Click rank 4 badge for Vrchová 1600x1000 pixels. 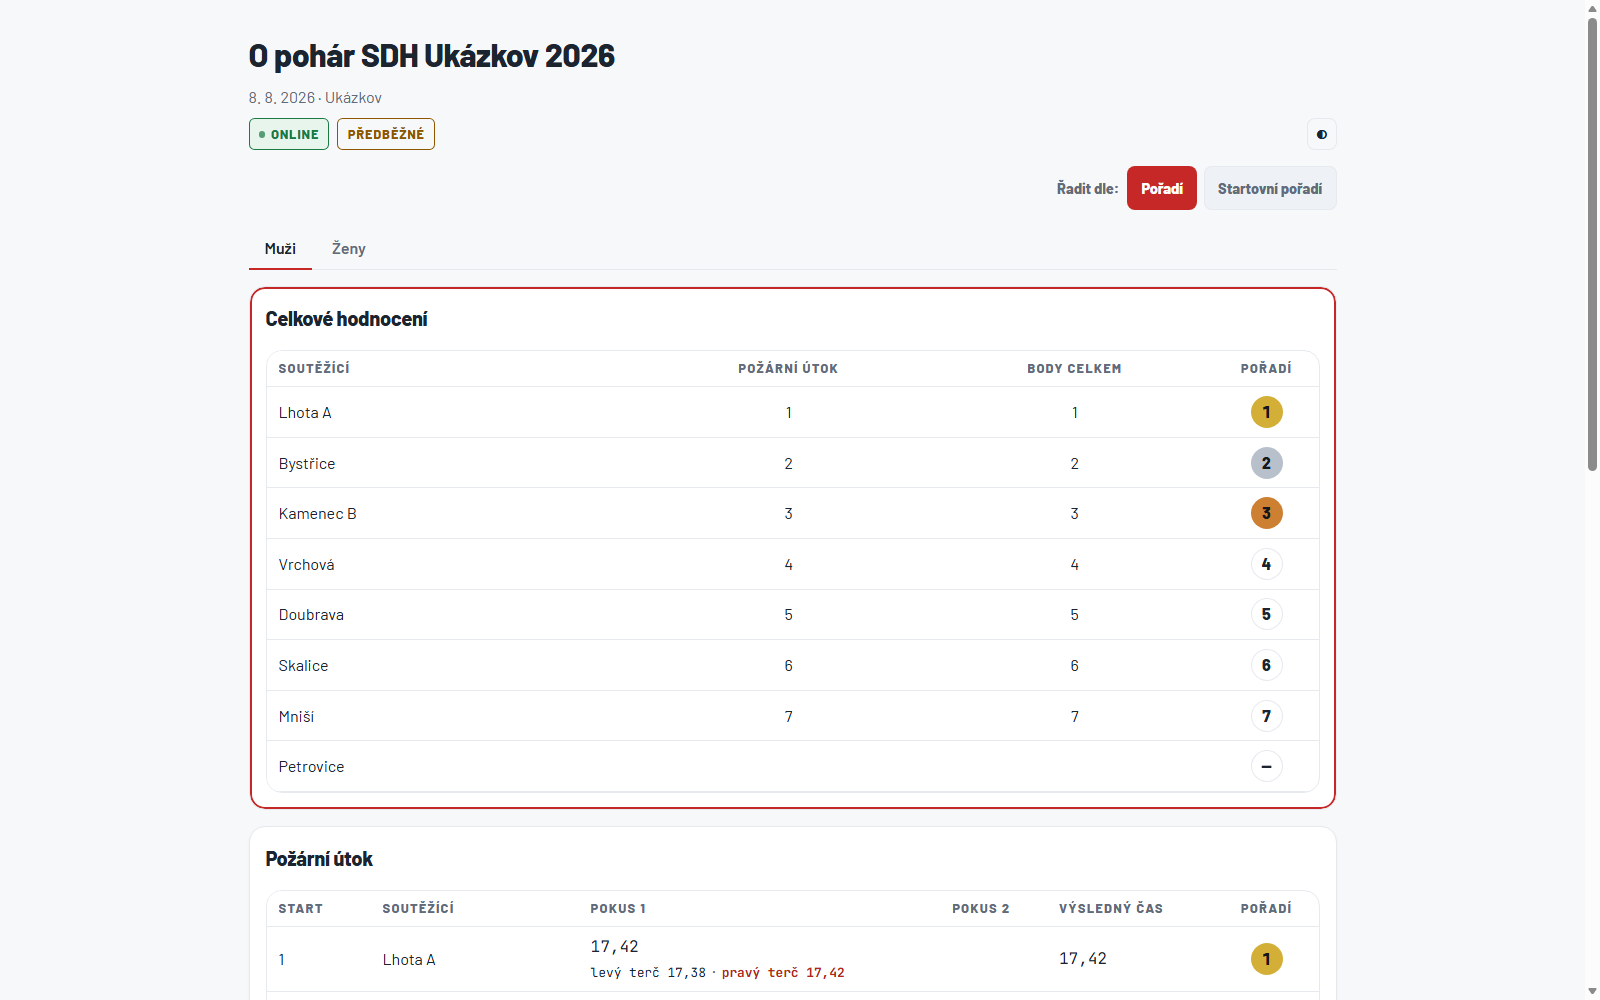pos(1266,564)
